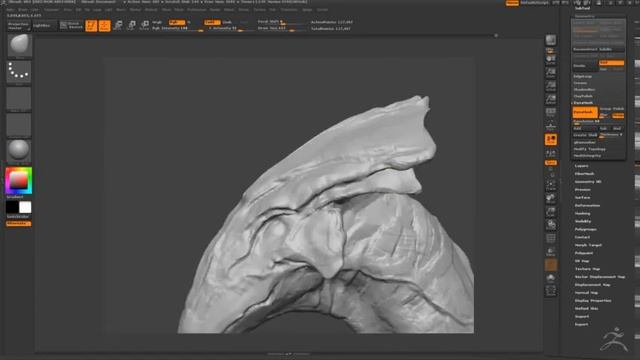Open the Document menu
640x360 pixels.
[x=51, y=9]
